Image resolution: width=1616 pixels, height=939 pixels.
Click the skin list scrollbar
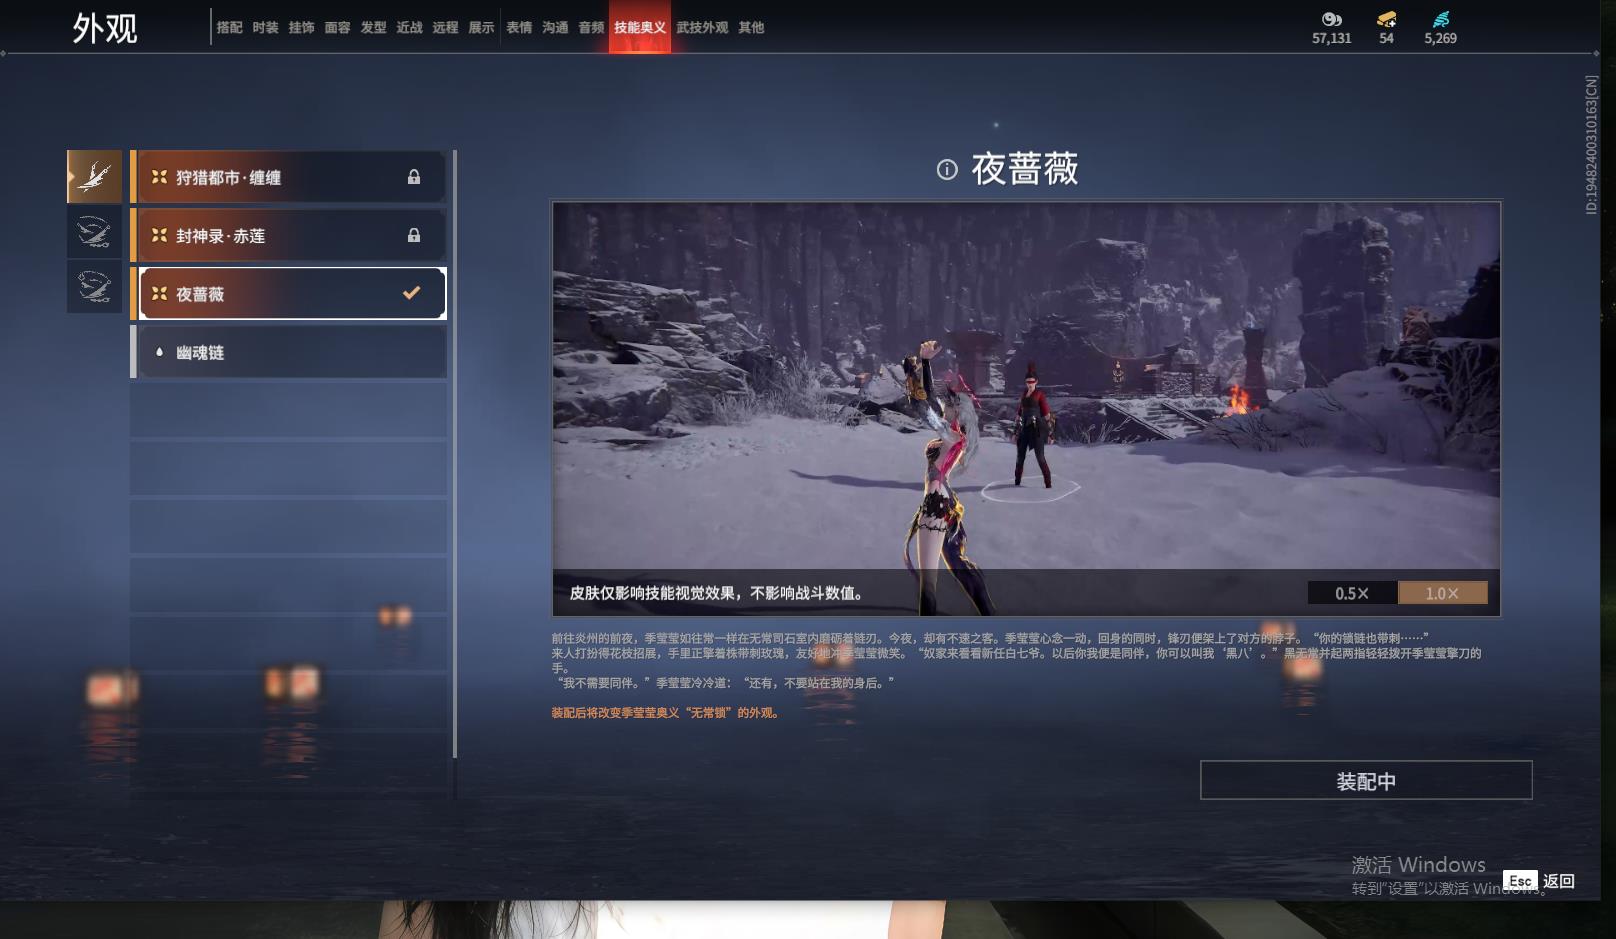click(455, 454)
